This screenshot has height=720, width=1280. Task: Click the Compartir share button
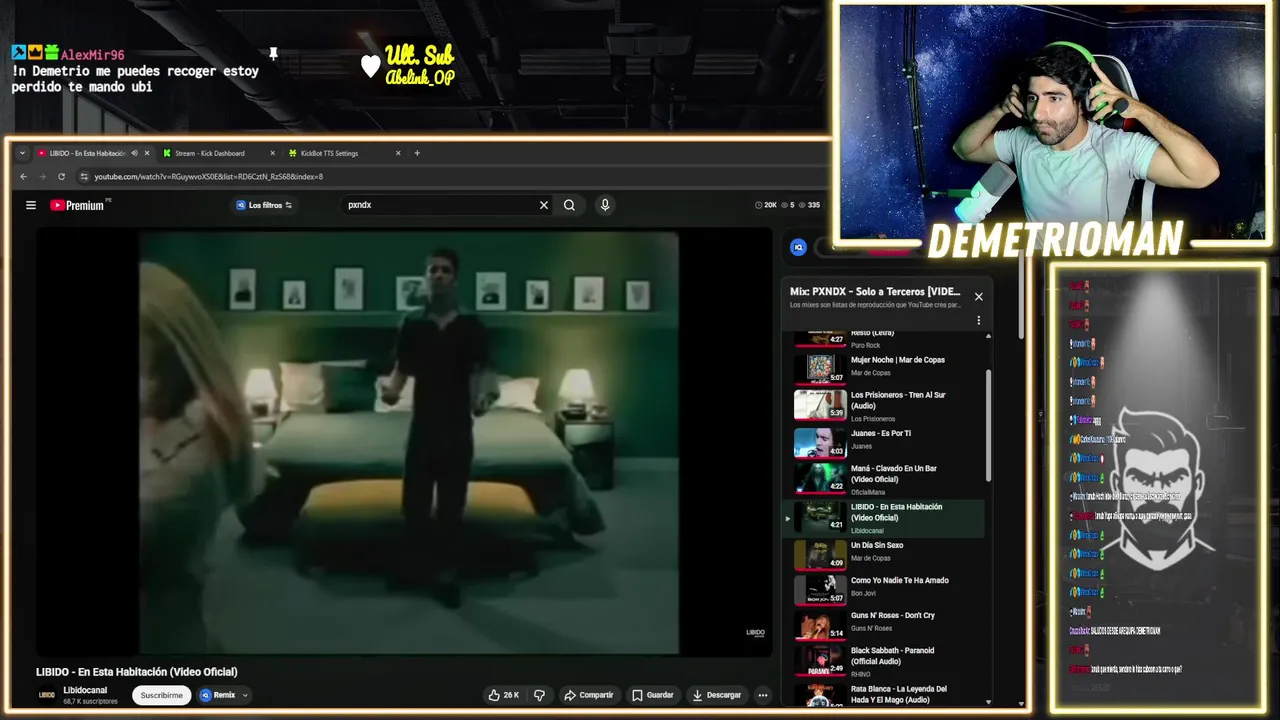(588, 695)
